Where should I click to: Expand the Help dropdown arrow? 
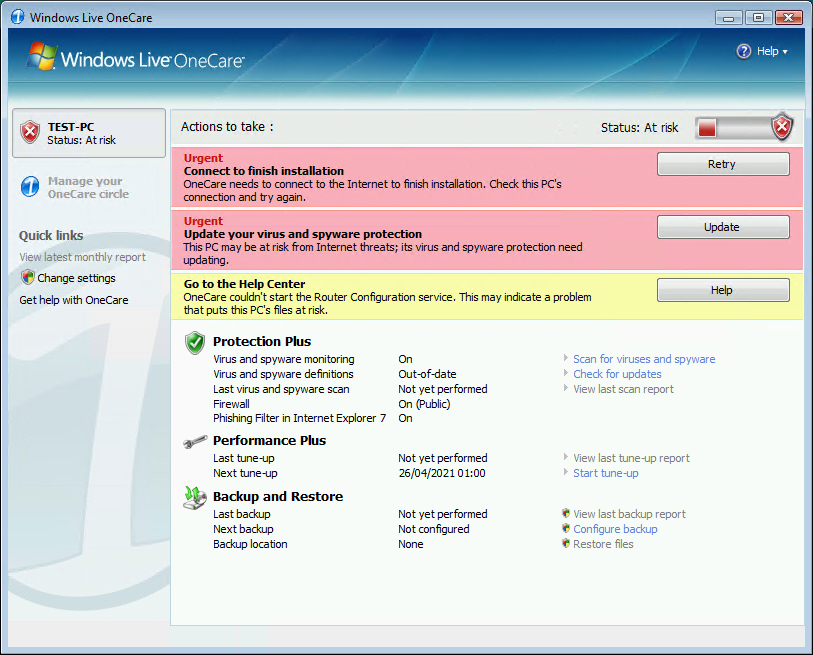[785, 52]
